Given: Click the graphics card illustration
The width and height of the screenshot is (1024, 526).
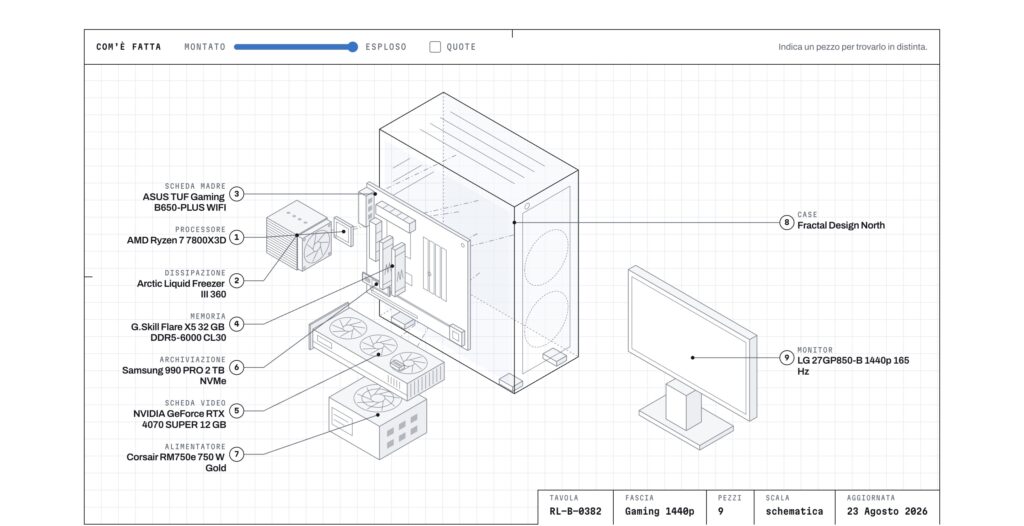Looking at the screenshot, I should [x=377, y=351].
